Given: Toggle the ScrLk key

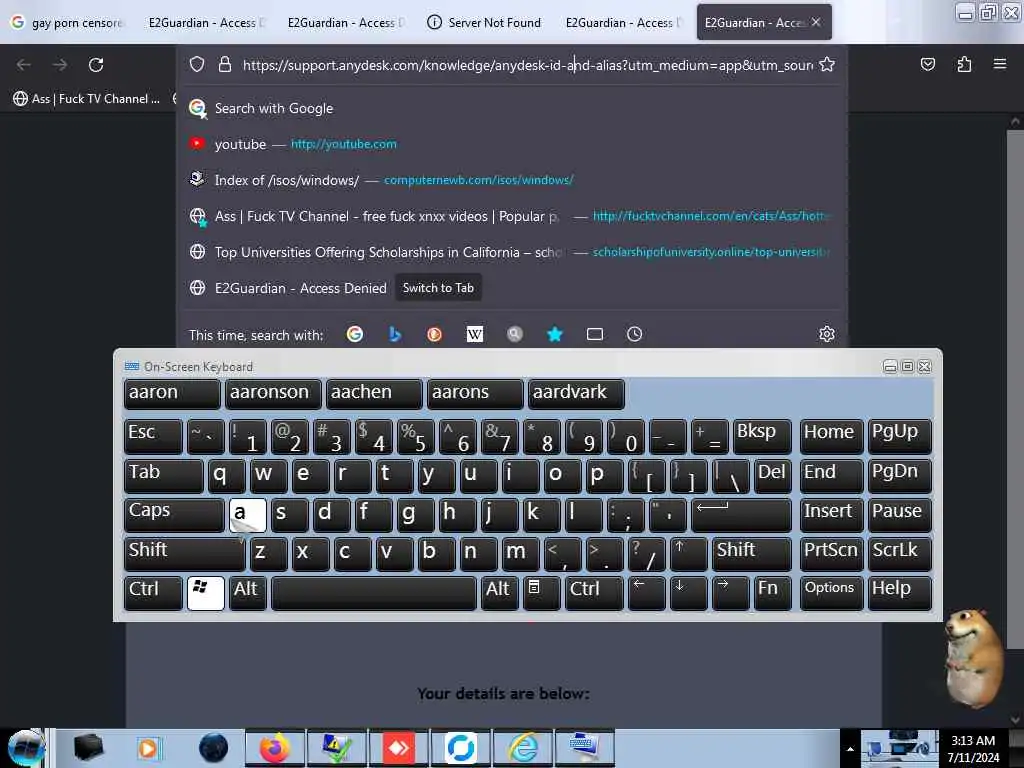Looking at the screenshot, I should 899,554.
